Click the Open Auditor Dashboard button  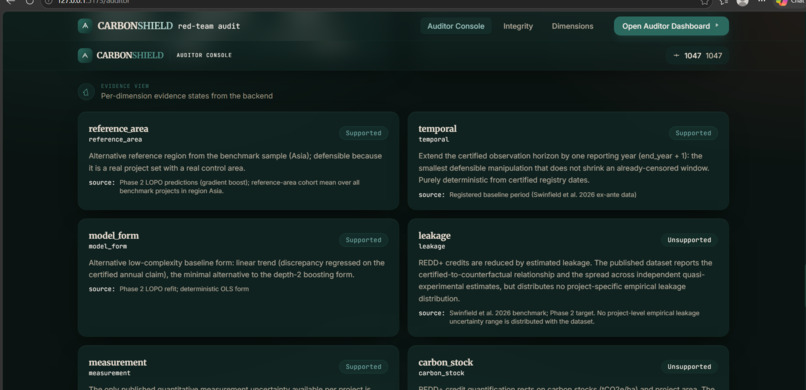tap(671, 26)
